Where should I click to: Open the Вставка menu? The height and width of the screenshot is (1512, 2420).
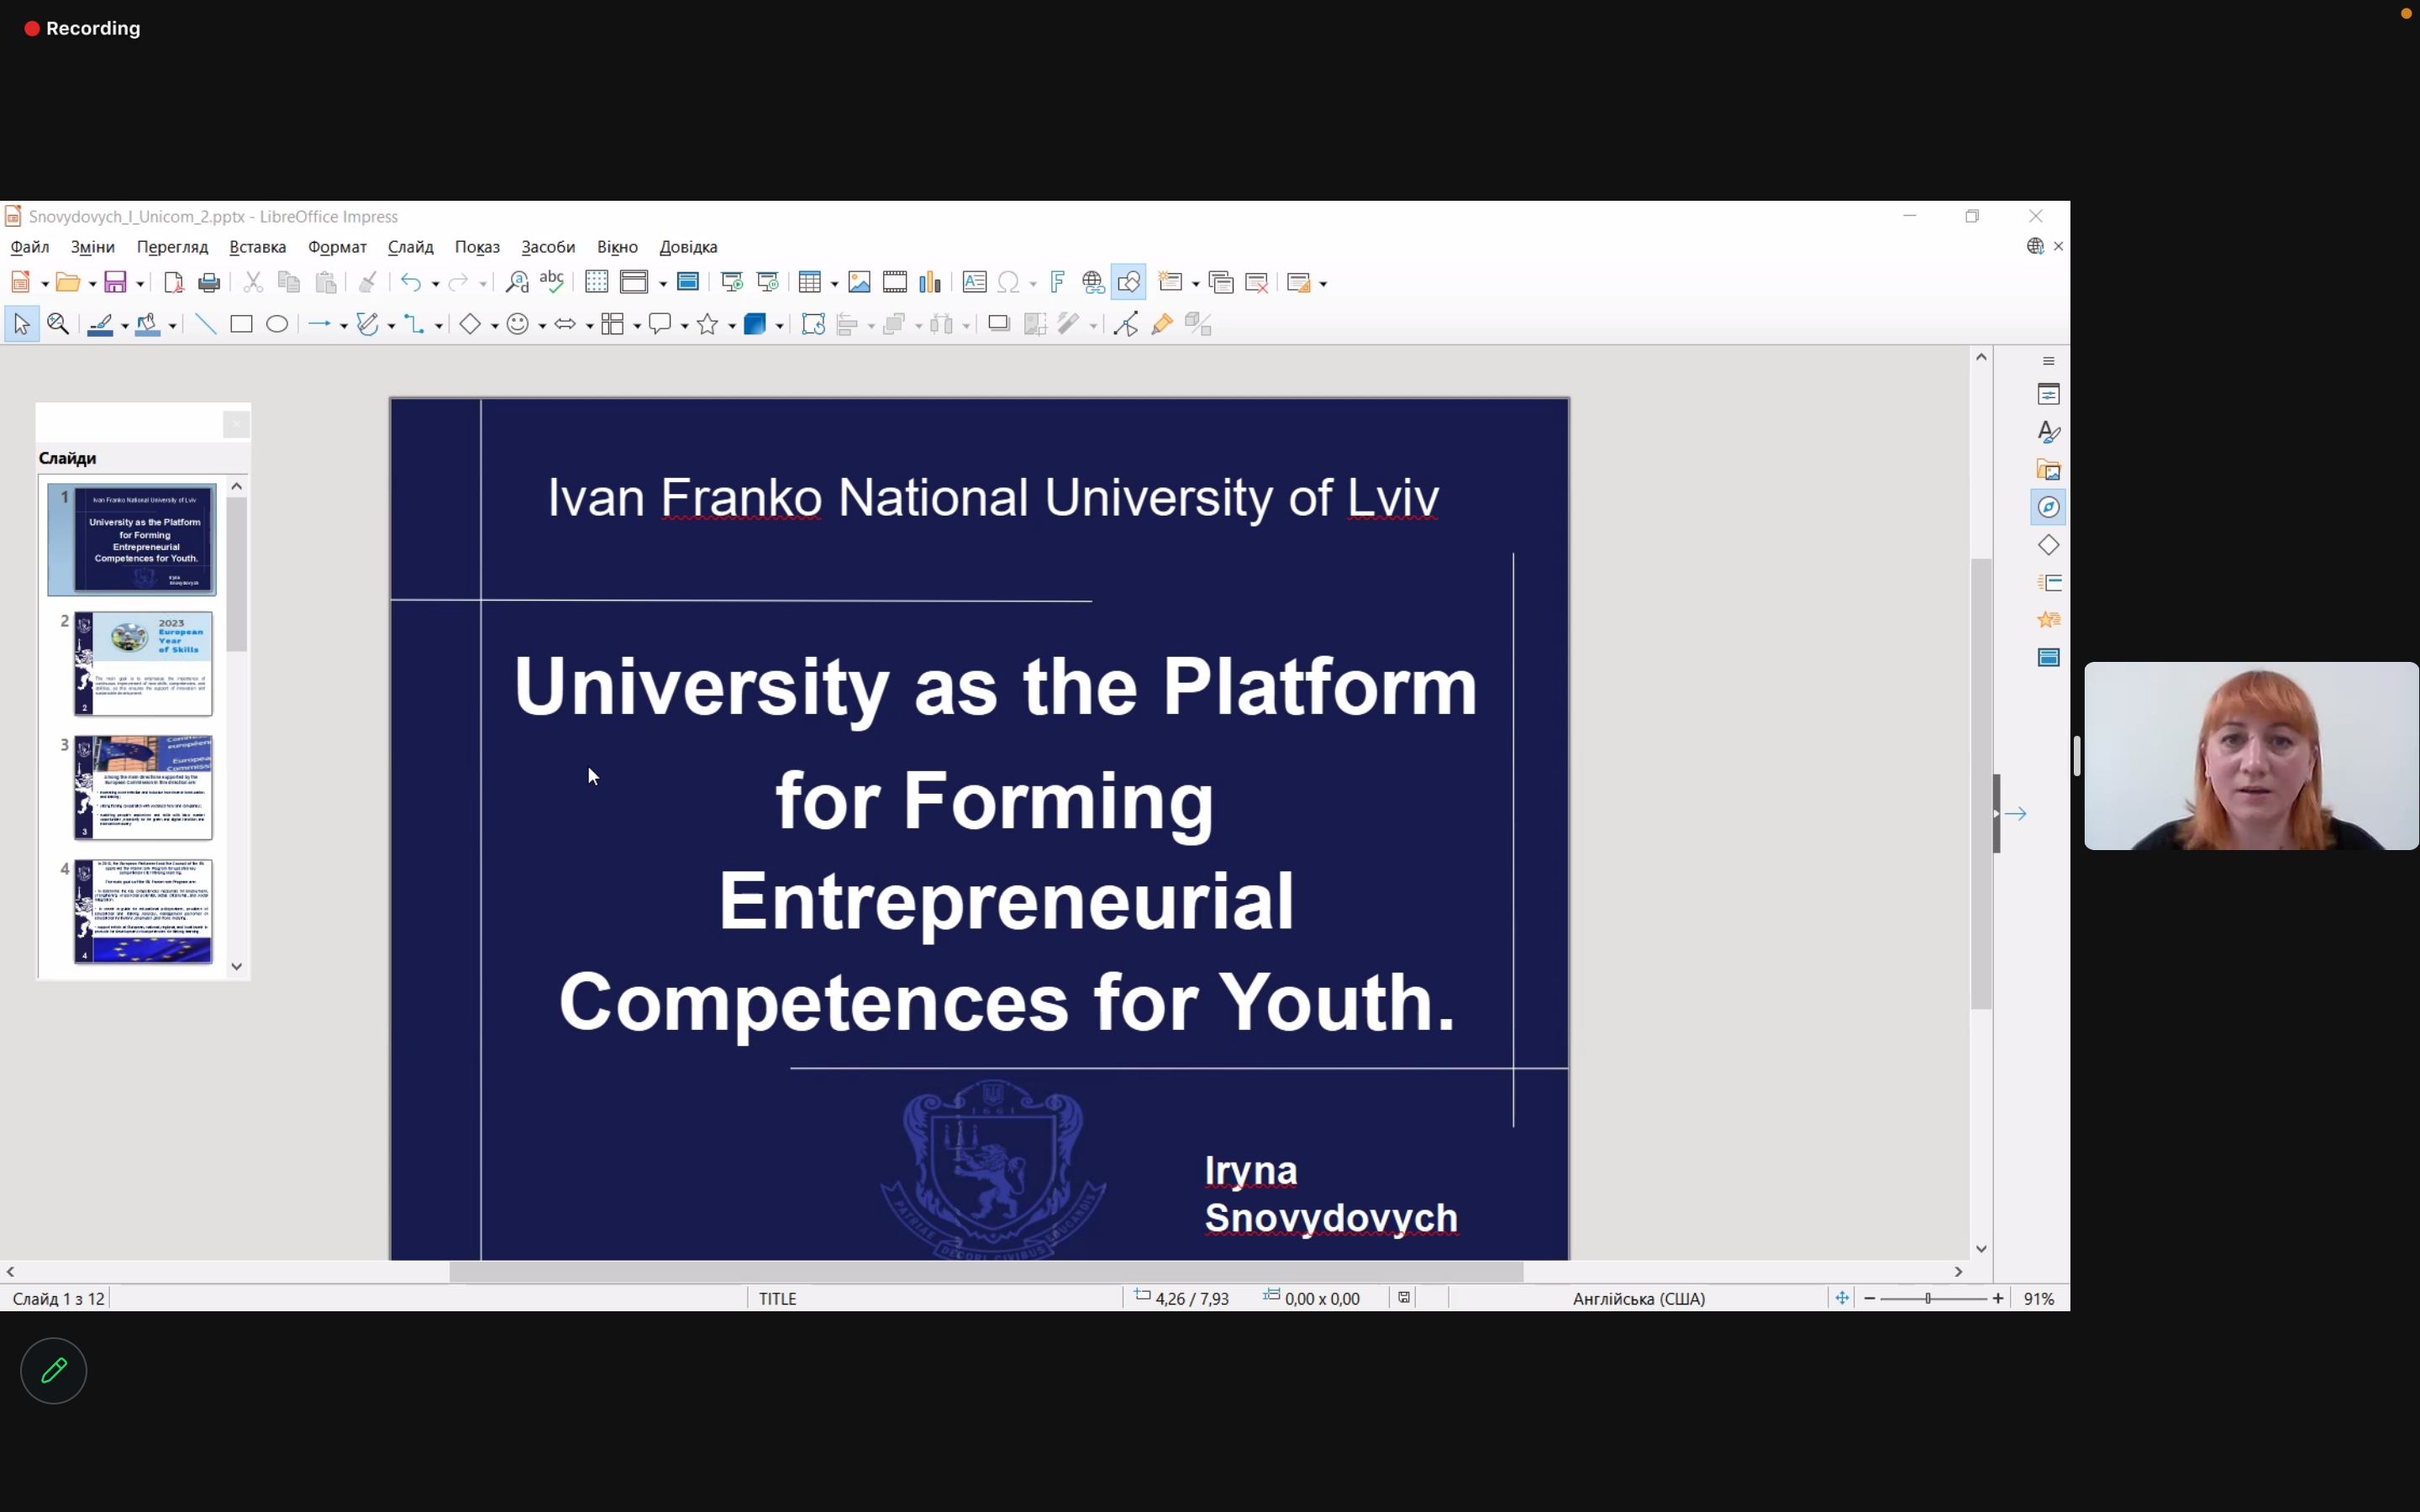click(258, 247)
